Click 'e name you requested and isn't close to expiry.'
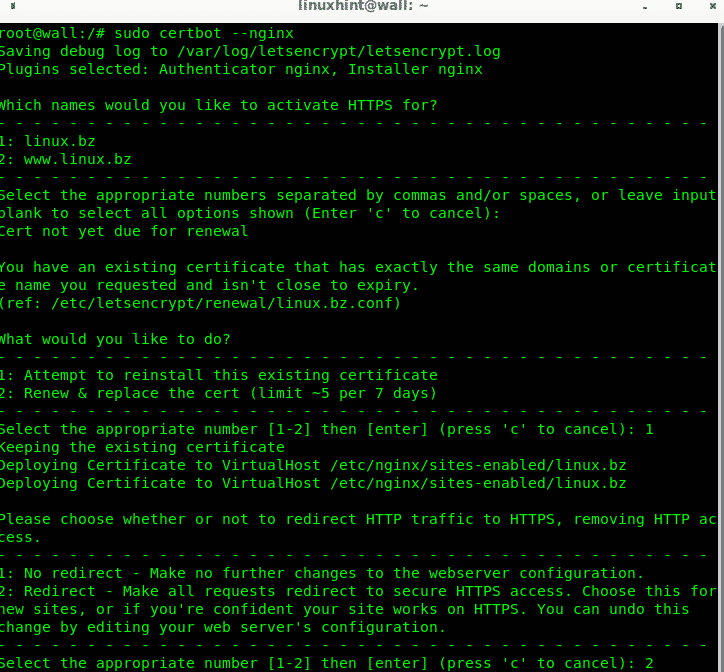724x672 pixels. tap(209, 285)
